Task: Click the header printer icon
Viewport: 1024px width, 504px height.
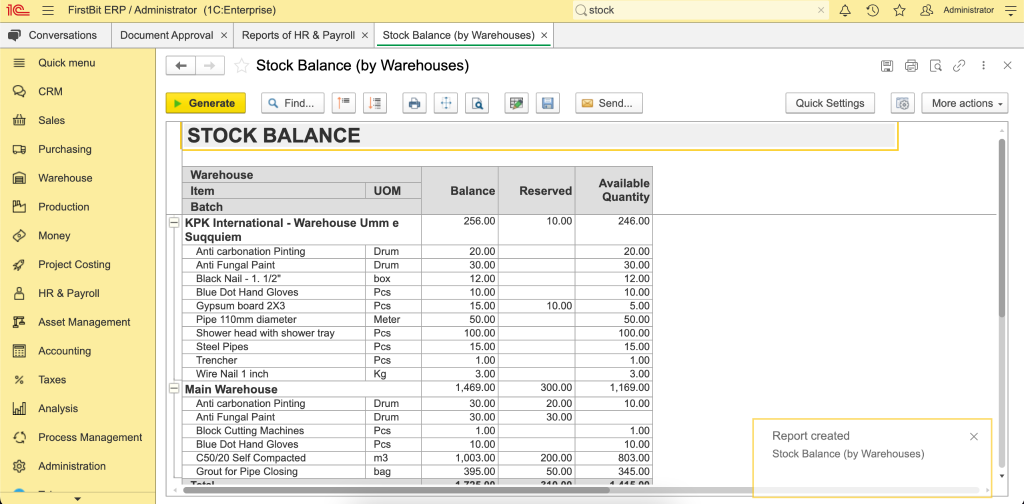Action: (911, 66)
